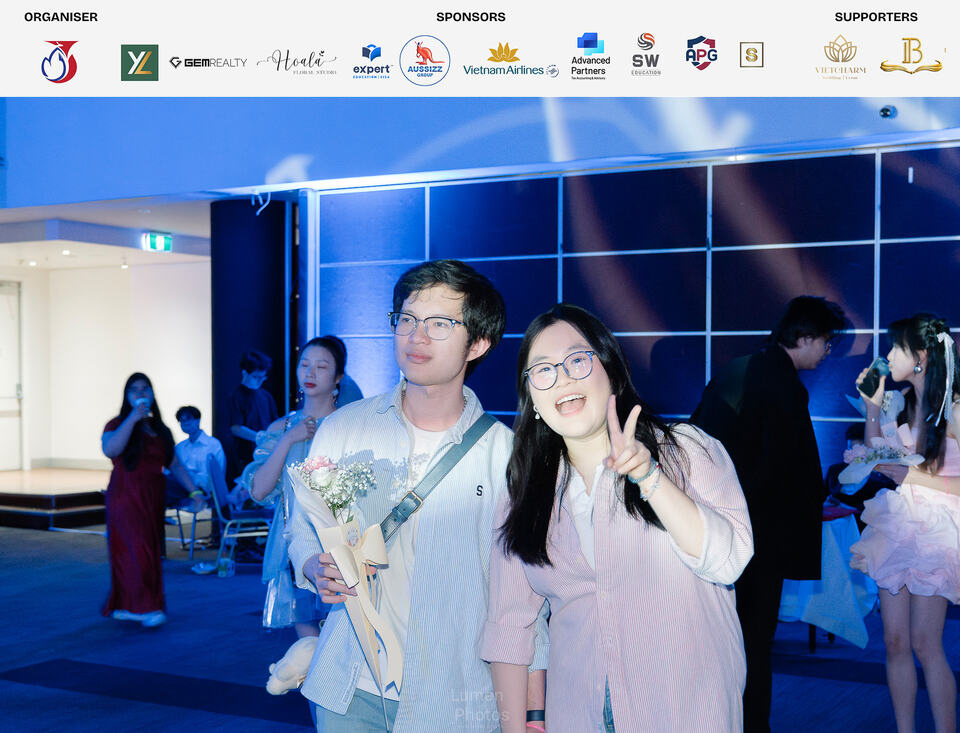Screen dimensions: 960x733
Task: Click the Aussizz Group kangaroo logo
Action: (x=425, y=61)
